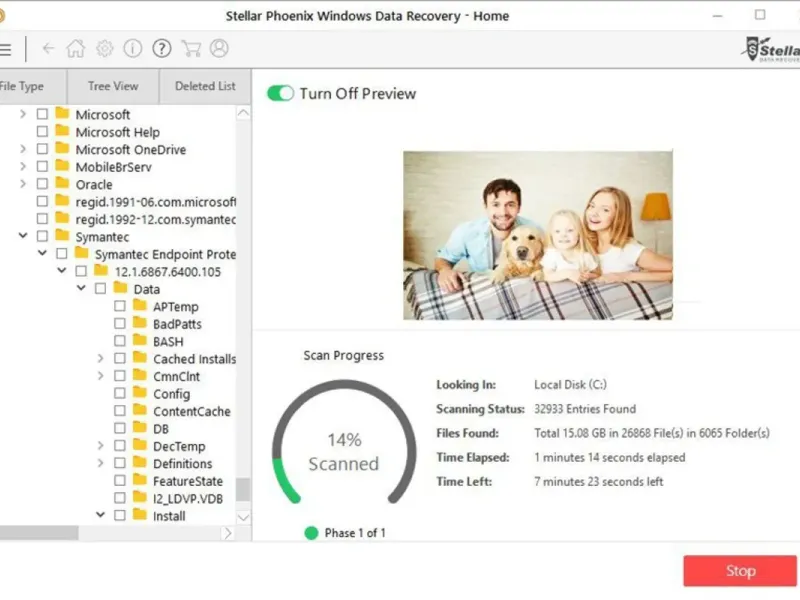Screen dimensions: 800x600
Task: Select the Data folder icon
Action: (120, 288)
